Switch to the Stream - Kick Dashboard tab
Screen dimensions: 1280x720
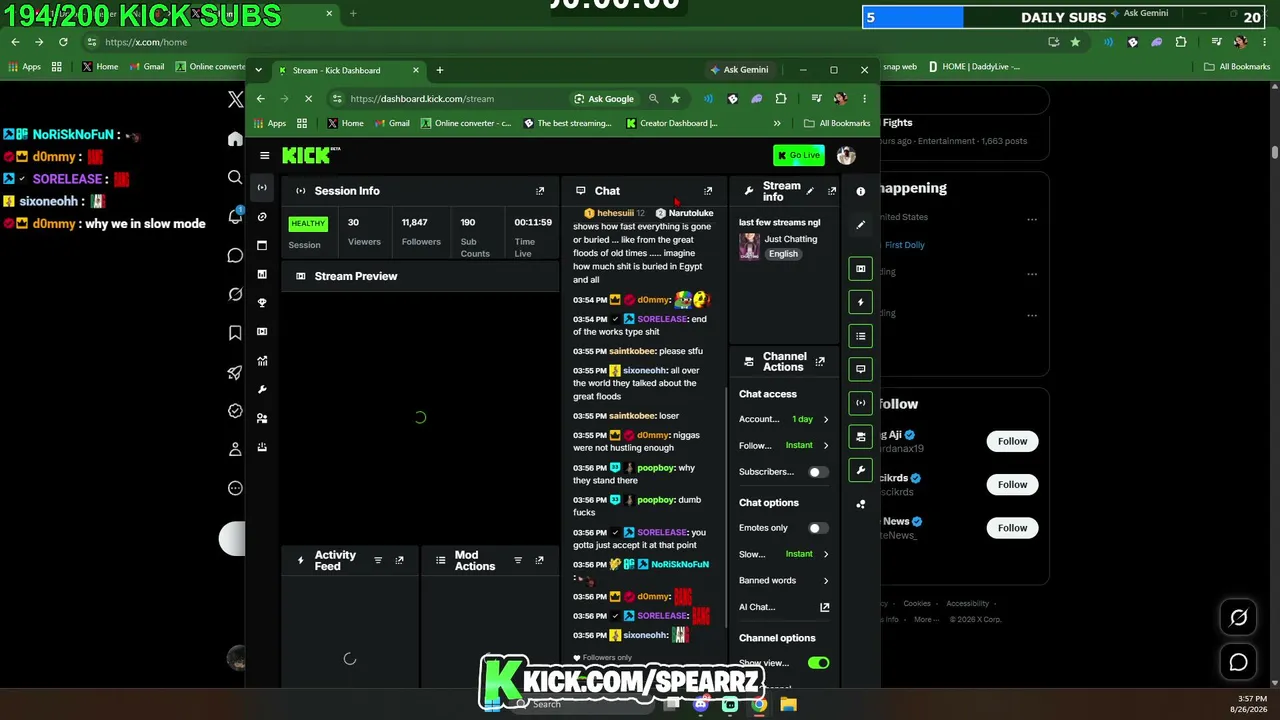(x=347, y=70)
